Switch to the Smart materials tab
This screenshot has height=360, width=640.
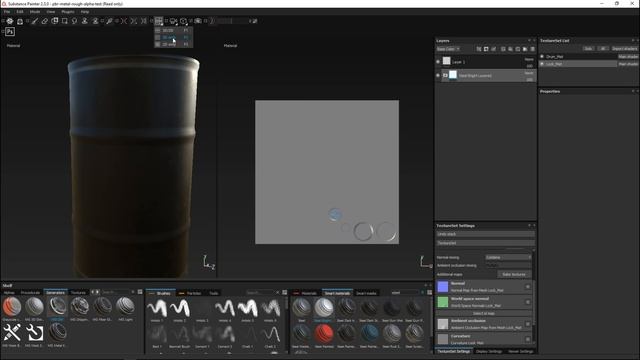click(337, 293)
